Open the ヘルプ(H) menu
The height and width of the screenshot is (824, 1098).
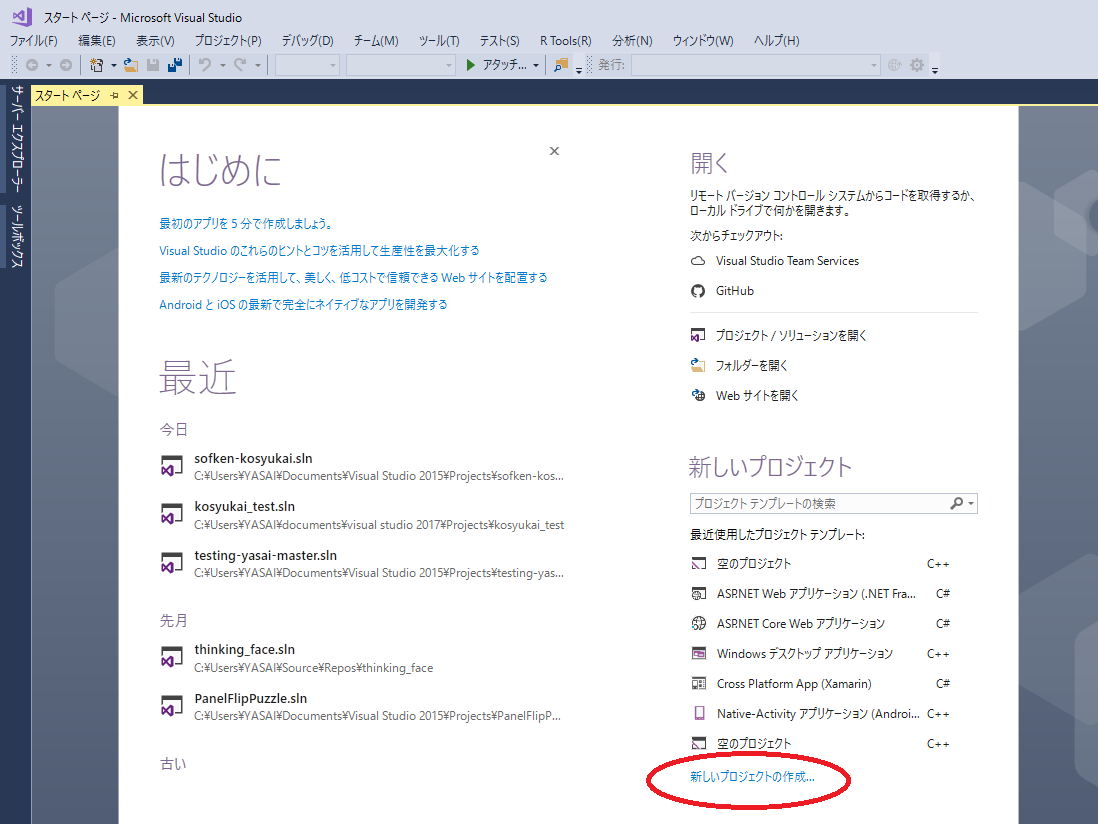pyautogui.click(x=777, y=41)
